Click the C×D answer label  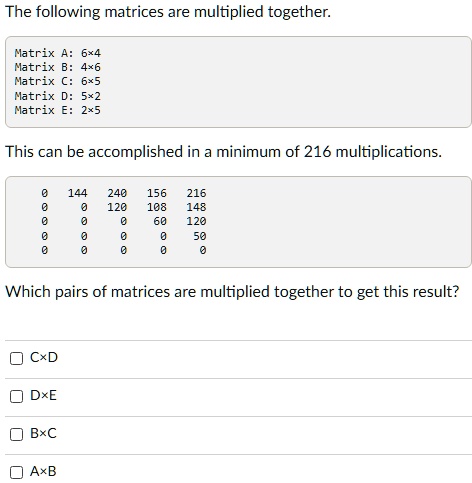coord(44,357)
